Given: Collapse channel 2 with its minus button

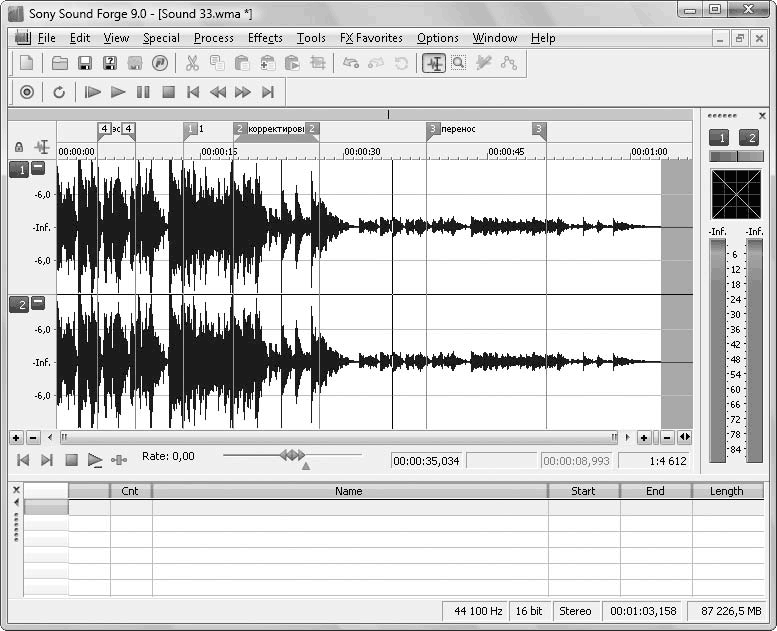Looking at the screenshot, I should 38,303.
